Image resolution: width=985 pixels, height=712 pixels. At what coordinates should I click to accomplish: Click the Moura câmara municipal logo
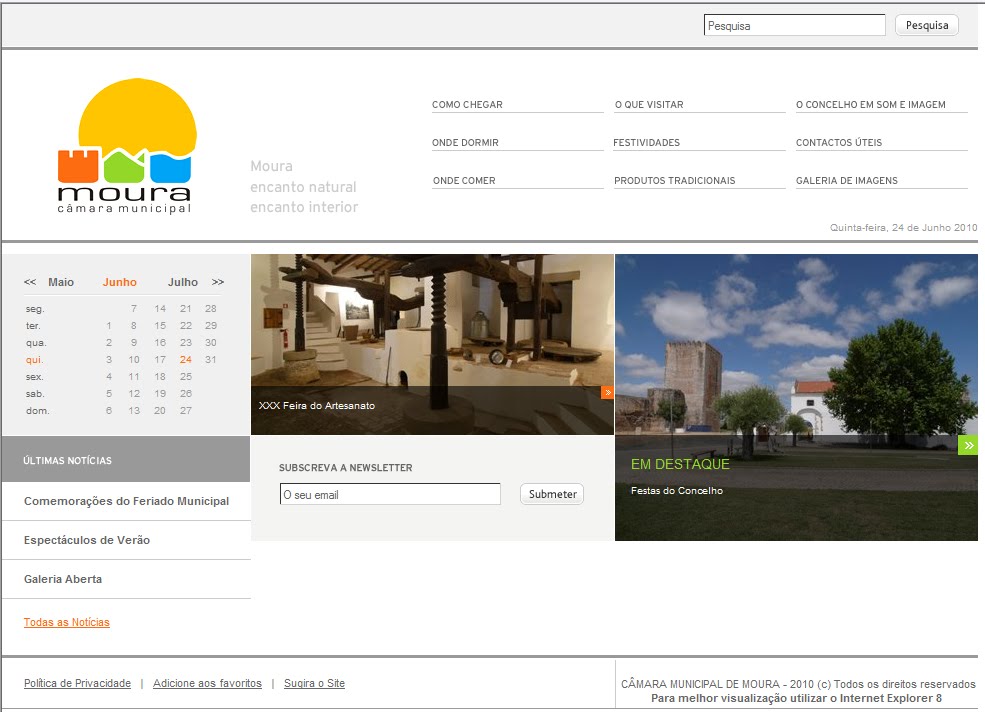pyautogui.click(x=128, y=146)
